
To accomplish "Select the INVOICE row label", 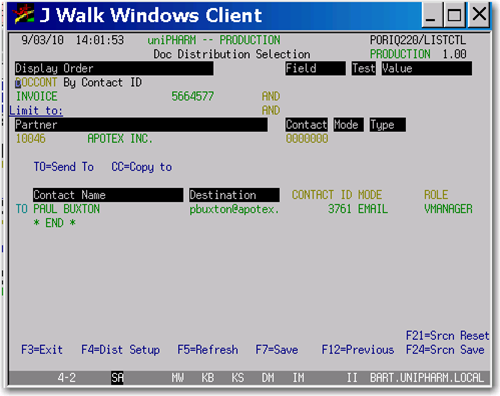I will coord(36,96).
